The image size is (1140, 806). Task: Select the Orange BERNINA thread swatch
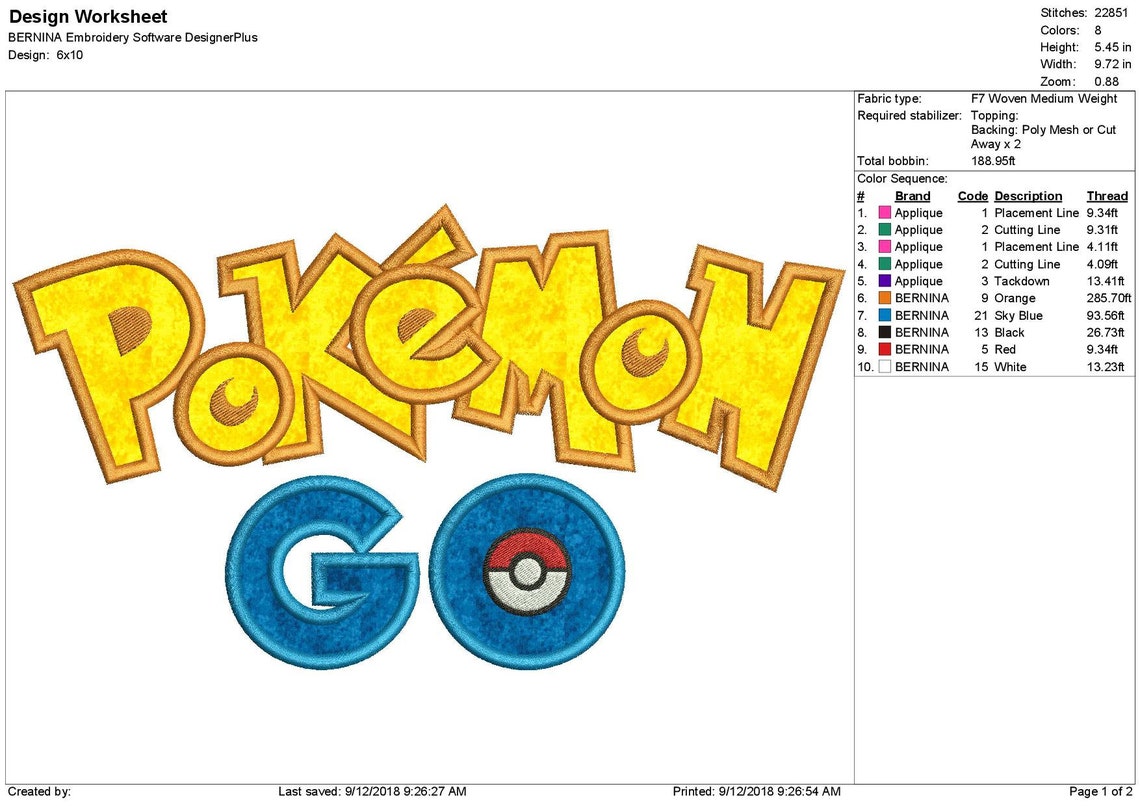coord(884,298)
